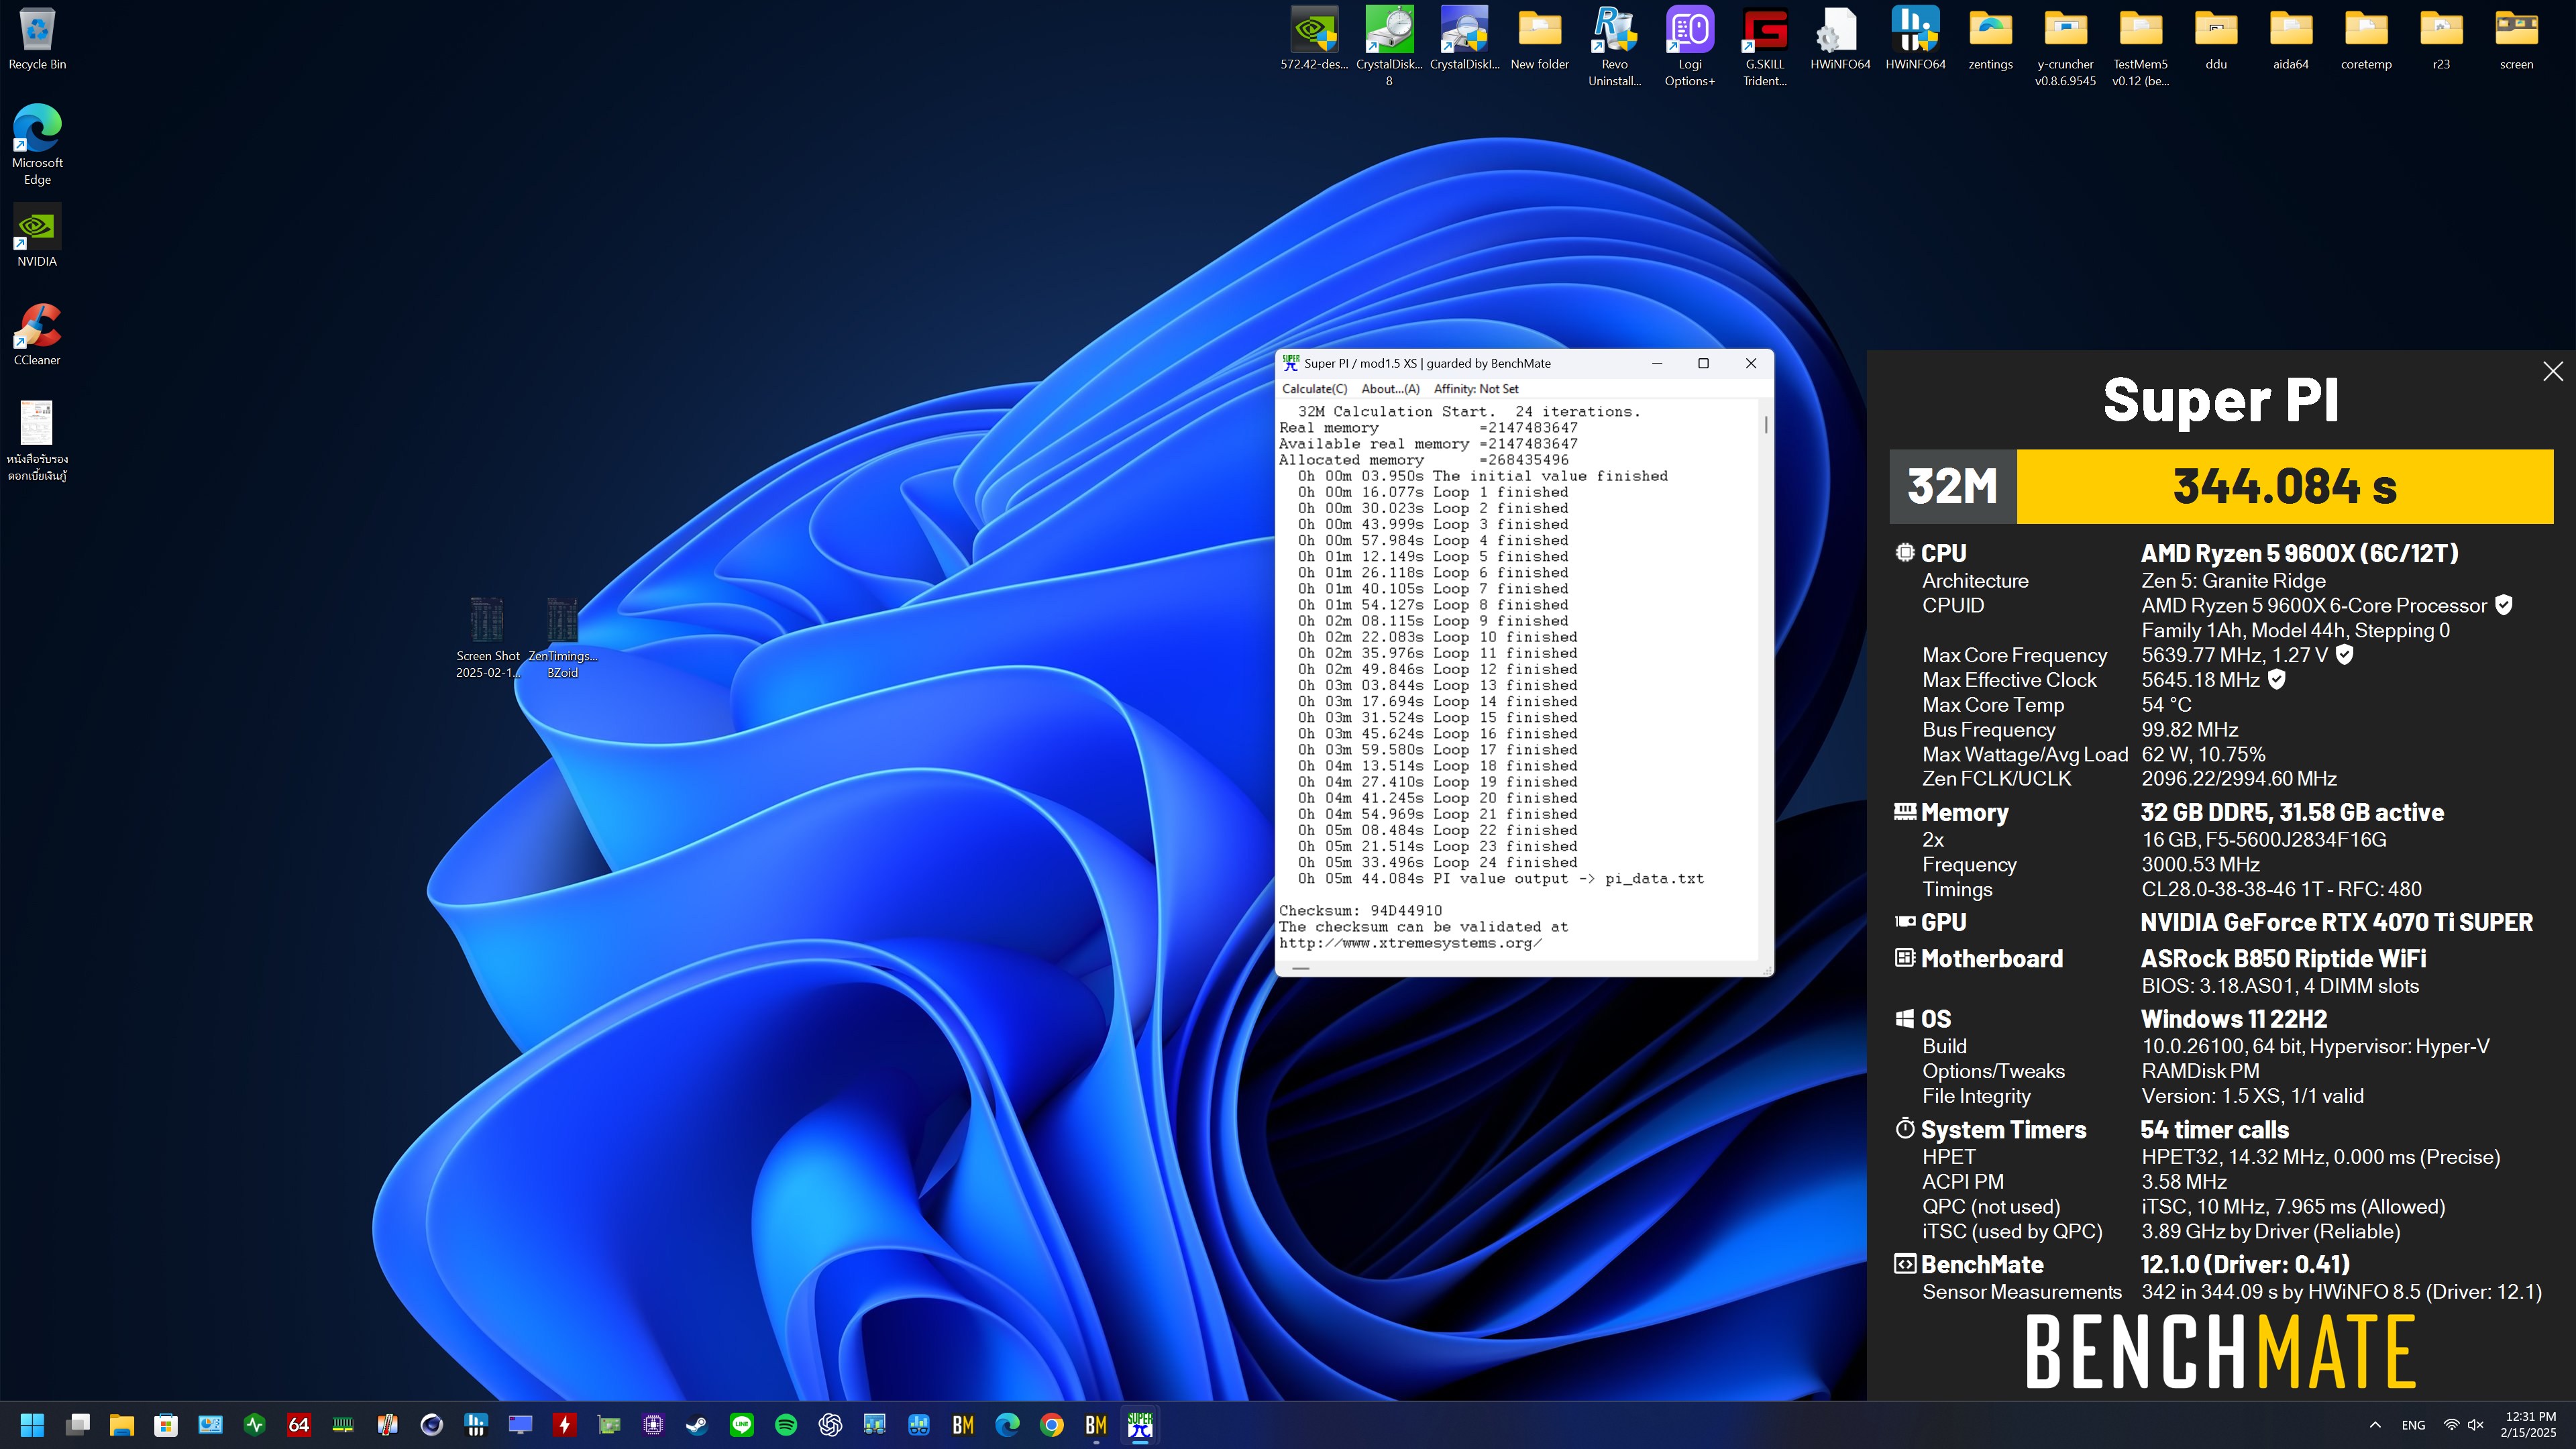Open the About...(A) menu in Super PI

coord(1390,389)
